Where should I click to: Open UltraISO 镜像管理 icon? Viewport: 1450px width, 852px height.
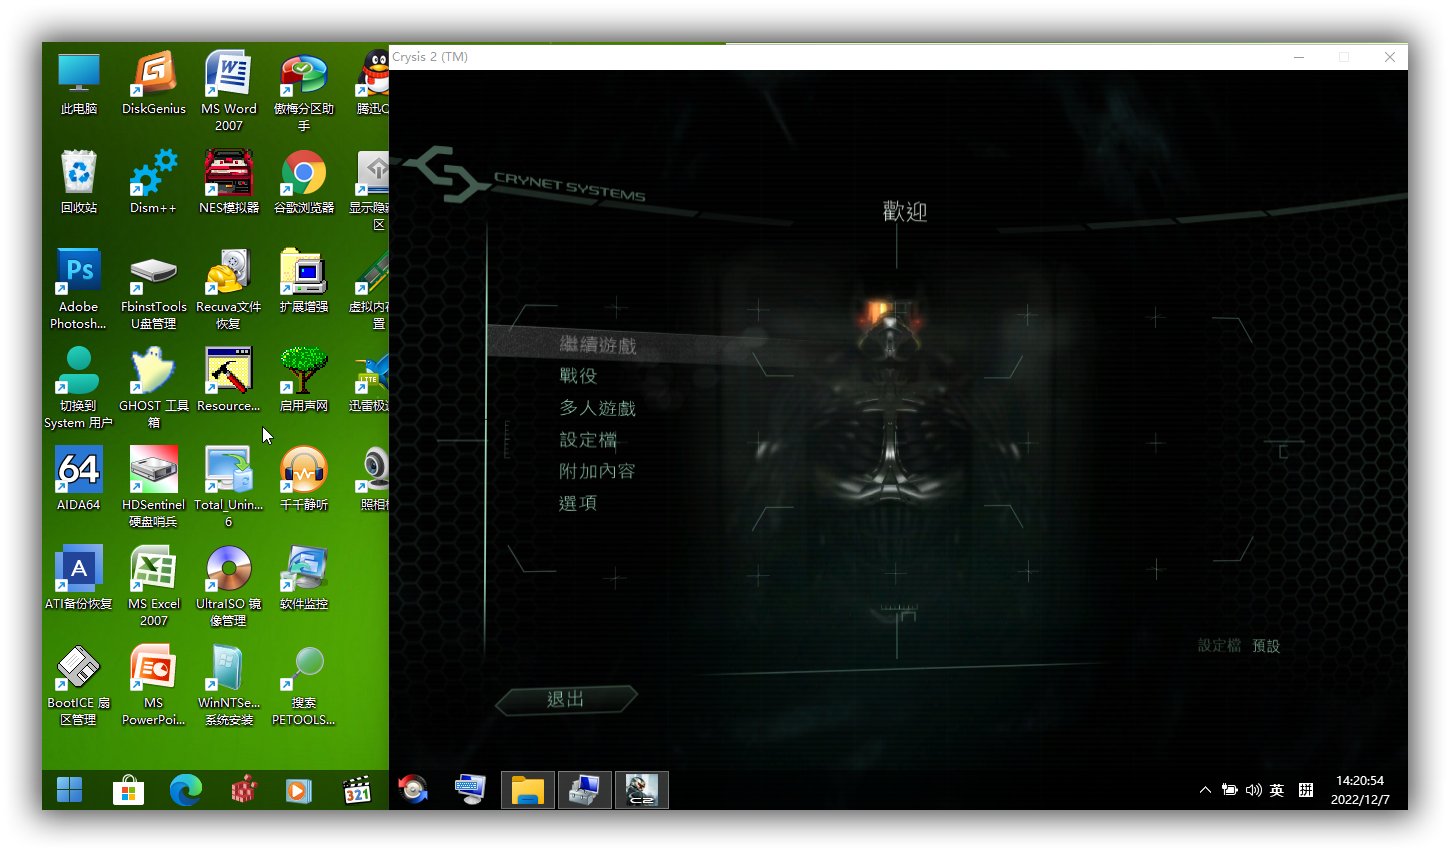tap(229, 586)
